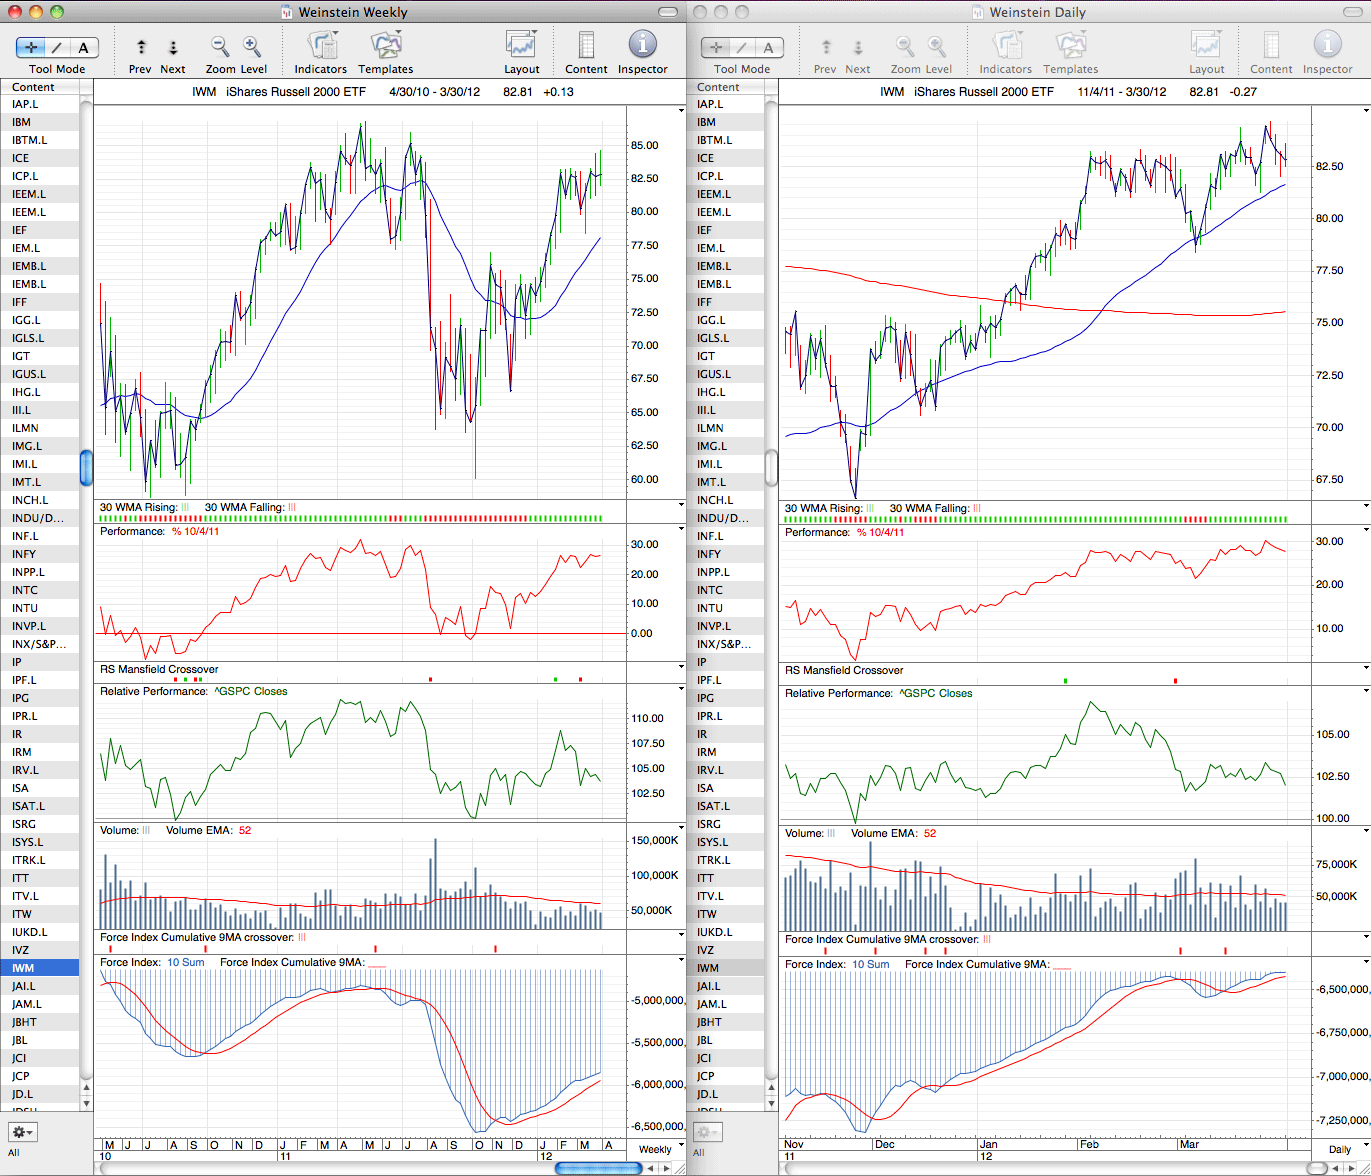Open Daily period dropdown below chart
This screenshot has height=1176, width=1371.
[x=1341, y=1149]
